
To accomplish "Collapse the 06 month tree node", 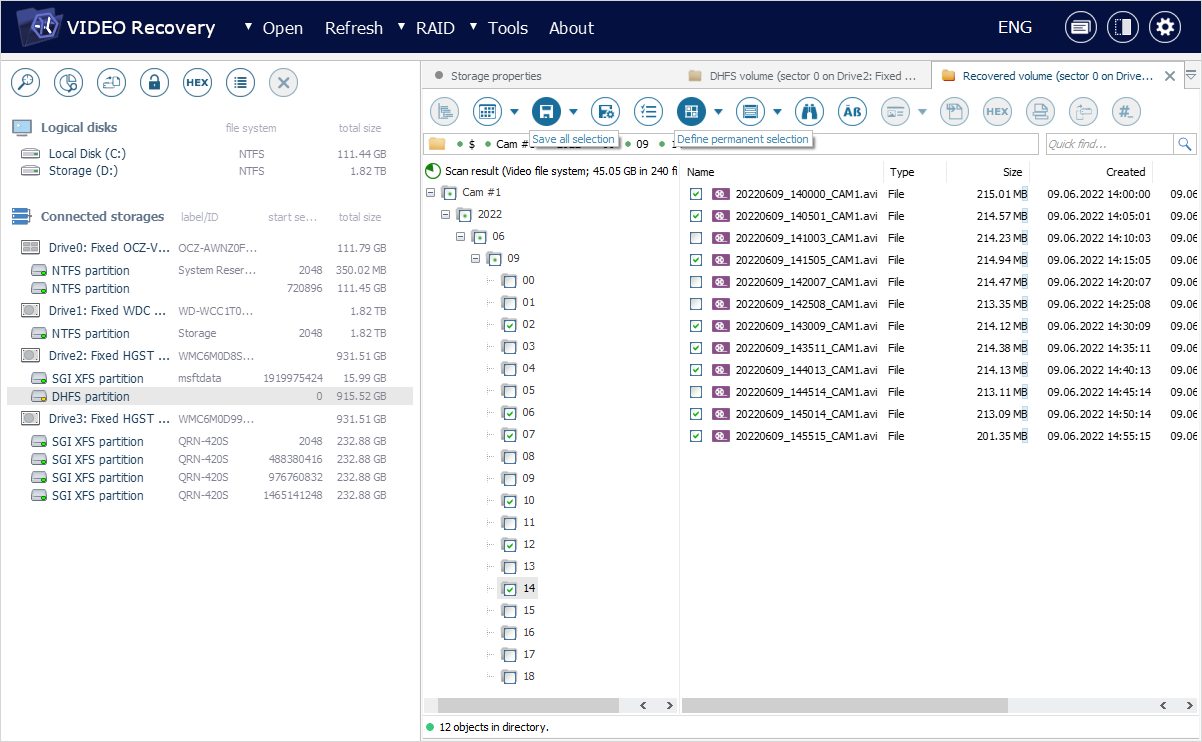I will pyautogui.click(x=460, y=237).
